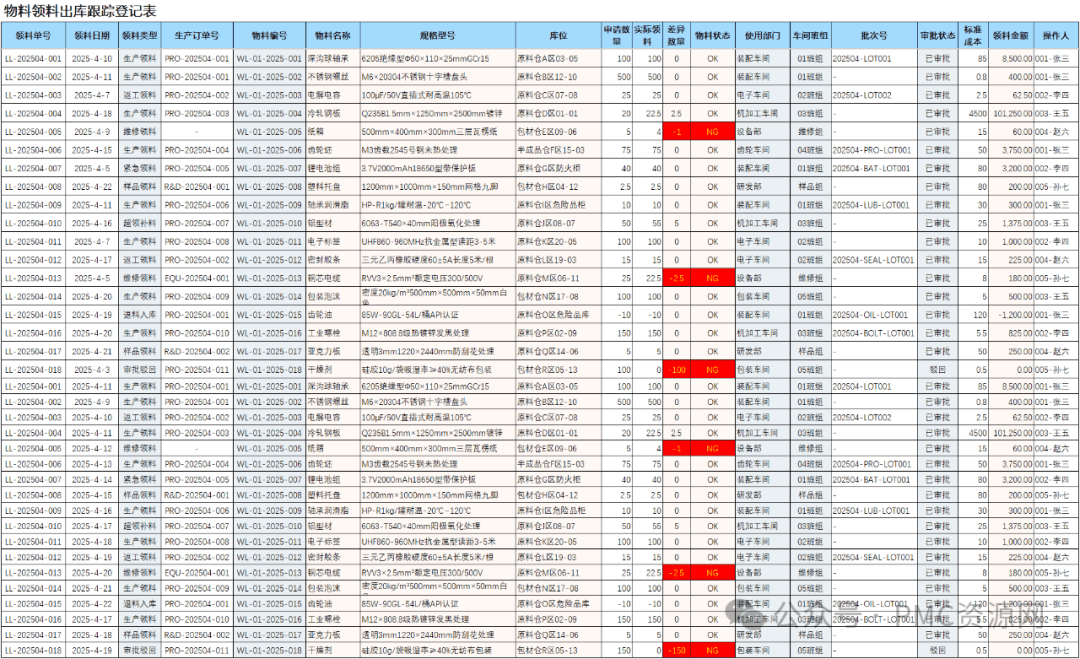This screenshot has height=659, width=1080.
Task: Select red -2.5 cell in the 2025-4-5 铜芯电缆 row
Action: coord(676,278)
